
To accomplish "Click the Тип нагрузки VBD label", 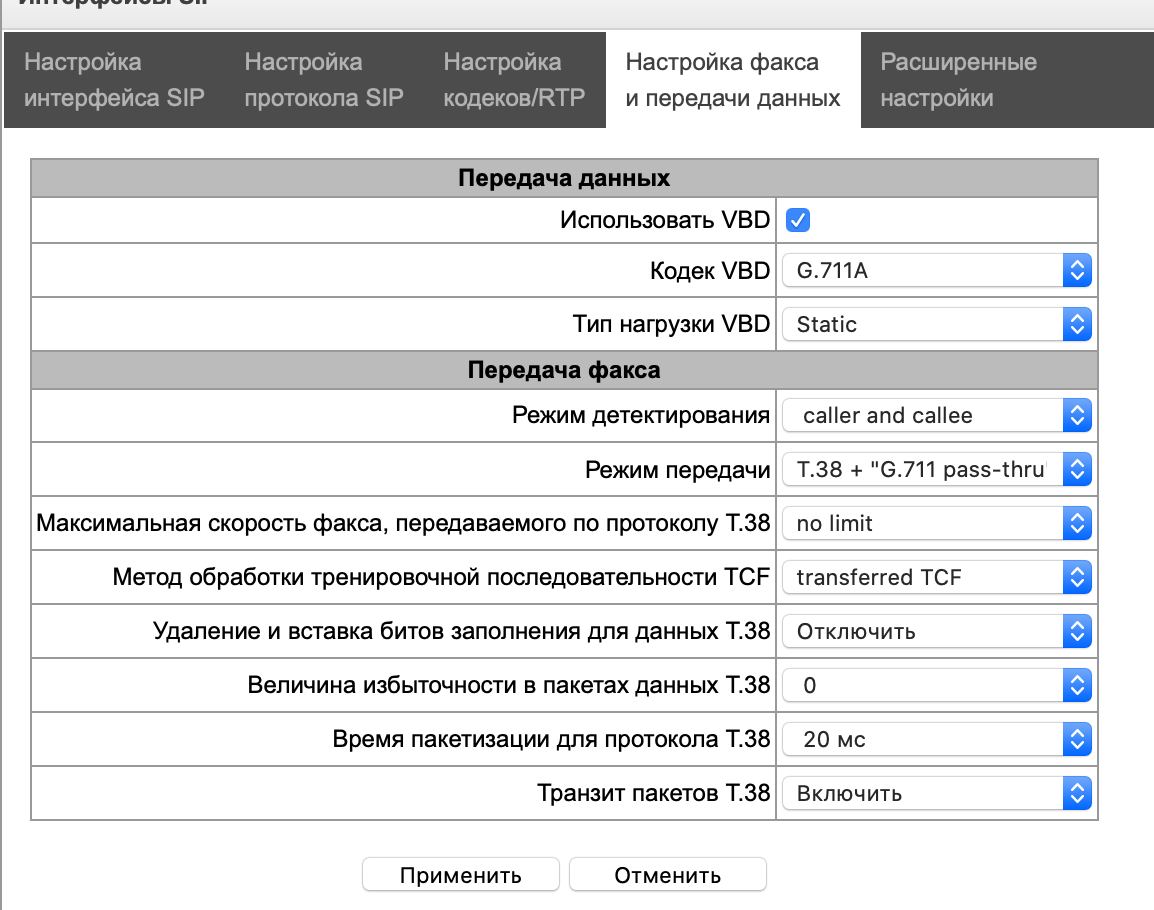I will point(671,324).
